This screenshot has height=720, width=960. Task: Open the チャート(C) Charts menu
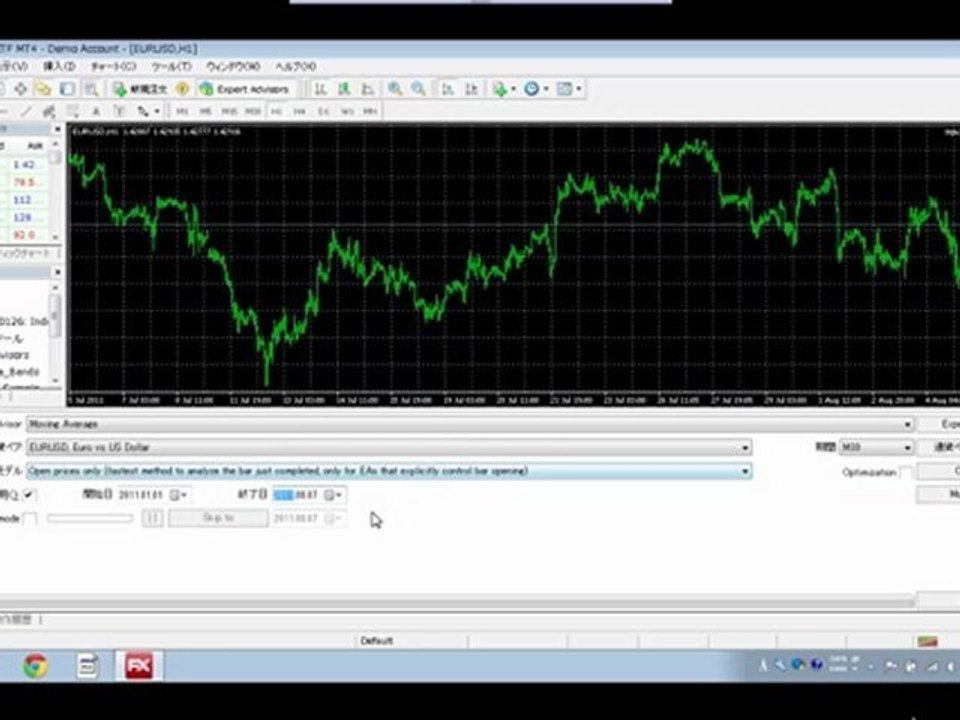click(x=113, y=66)
